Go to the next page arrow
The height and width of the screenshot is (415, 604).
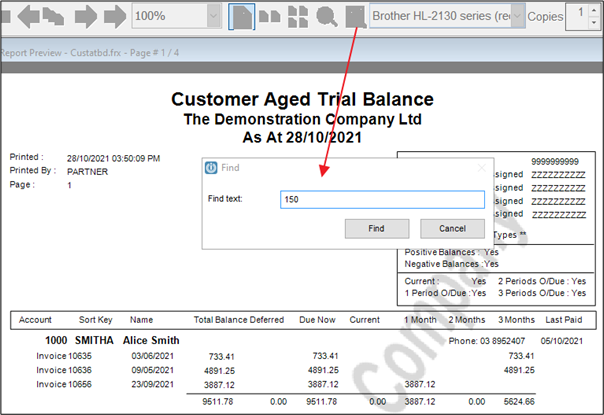86,16
